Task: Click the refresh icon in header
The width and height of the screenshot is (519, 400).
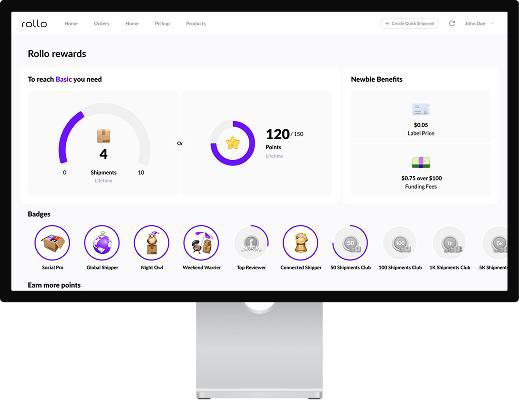Action: click(x=452, y=23)
